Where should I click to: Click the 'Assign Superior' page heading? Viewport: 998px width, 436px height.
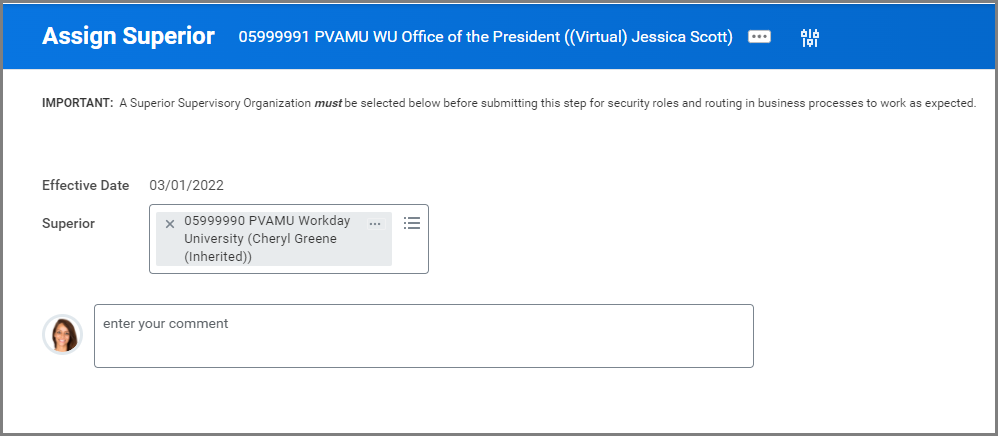tap(128, 37)
